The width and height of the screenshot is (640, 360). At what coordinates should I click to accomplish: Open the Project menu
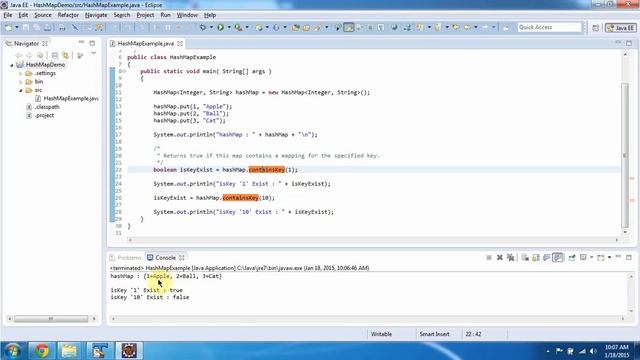coord(145,15)
